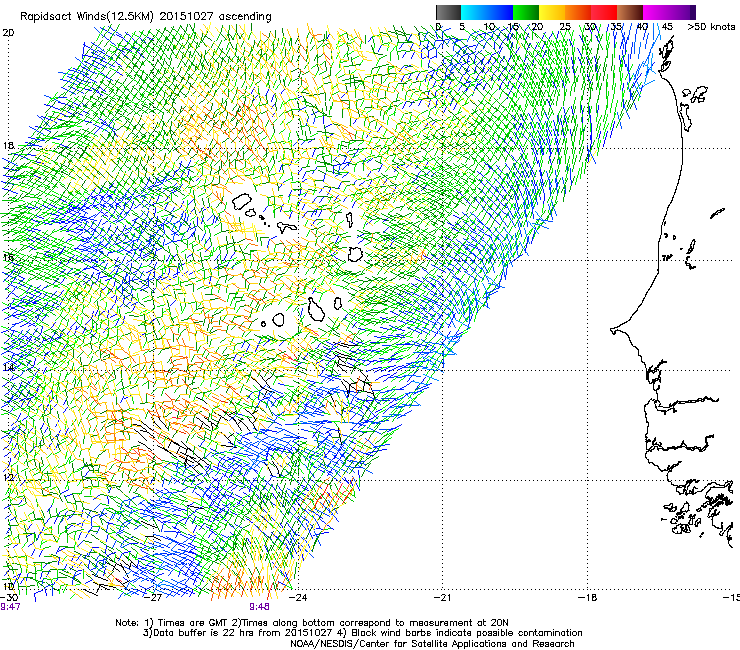The height and width of the screenshot is (650, 740).
Task: Click the note 'Black wind barbs indicate possible contamination'
Action: click(467, 633)
